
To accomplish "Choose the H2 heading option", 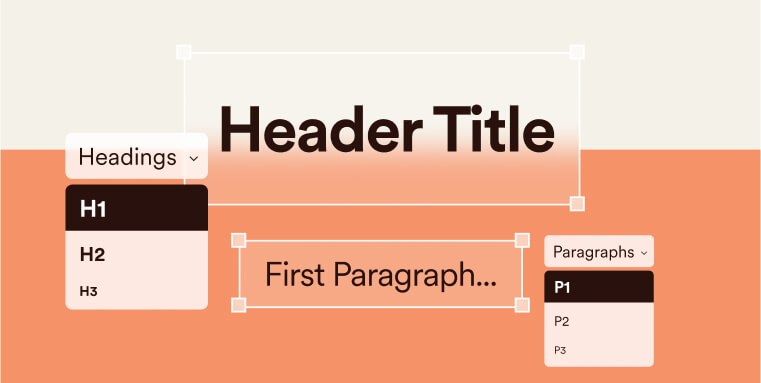I will tap(136, 254).
